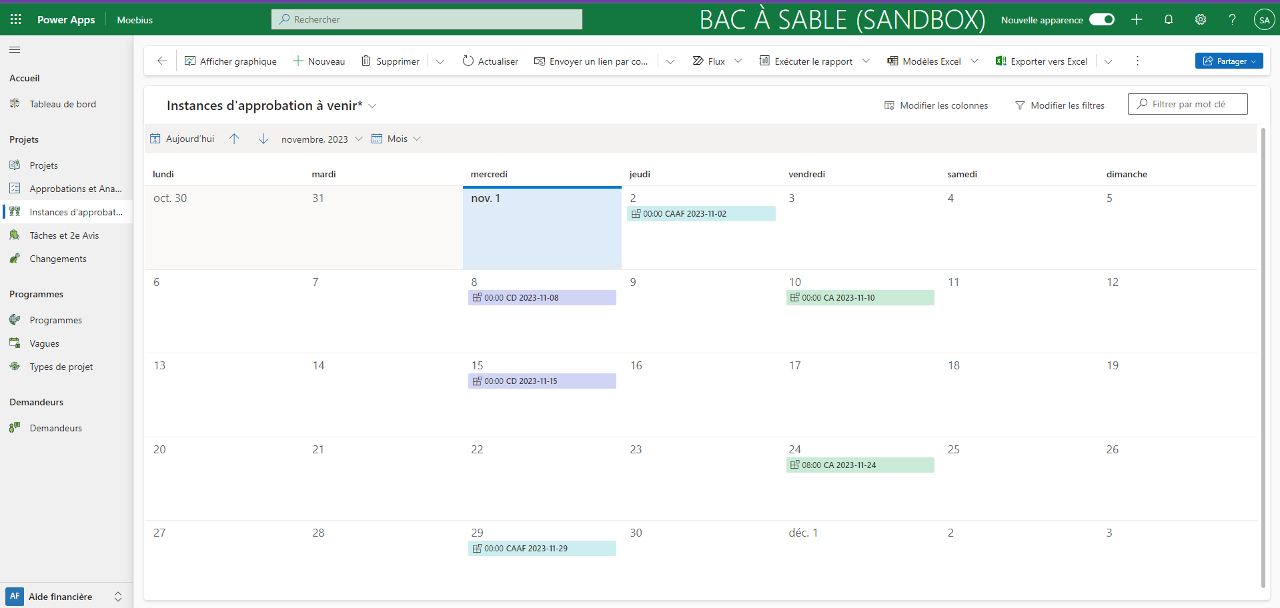Viewport: 1280px width, 608px height.
Task: Open the Power Apps app launcher grid
Action: 15,20
